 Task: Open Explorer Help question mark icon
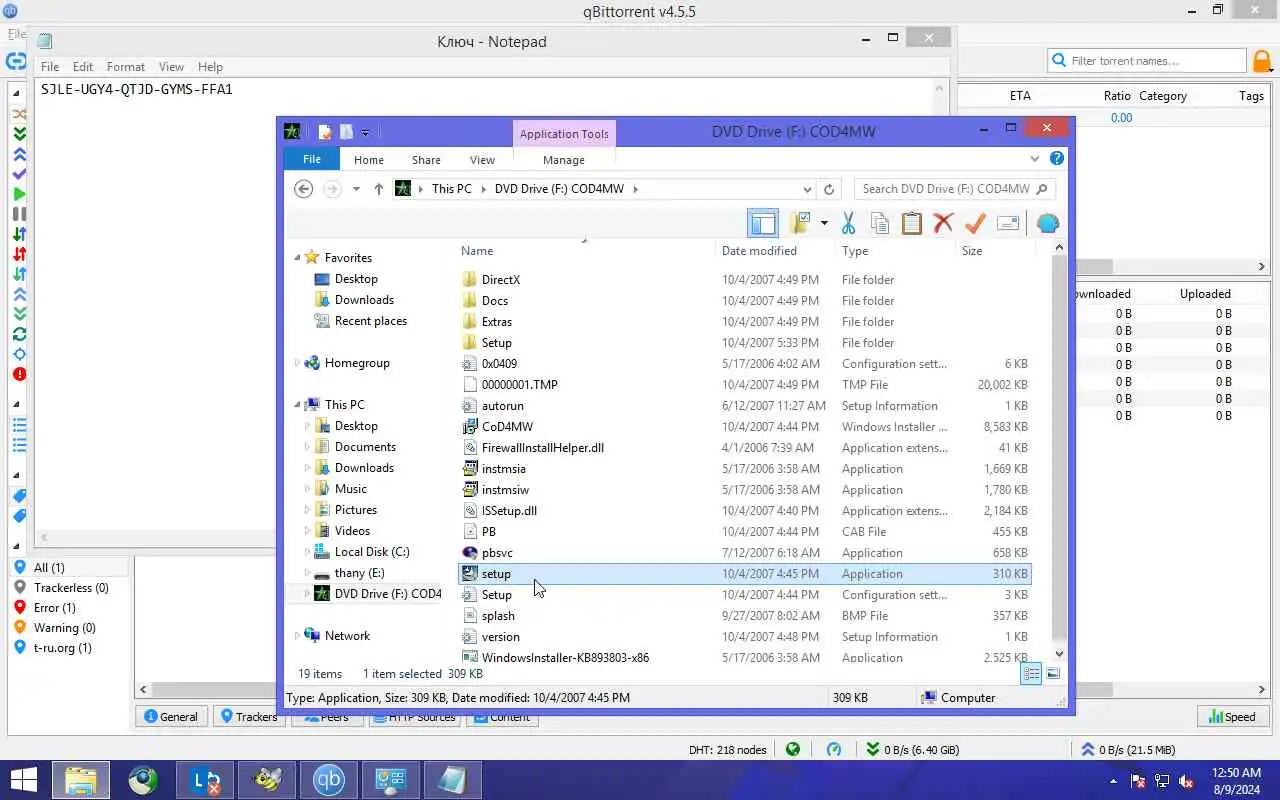pyautogui.click(x=1057, y=158)
